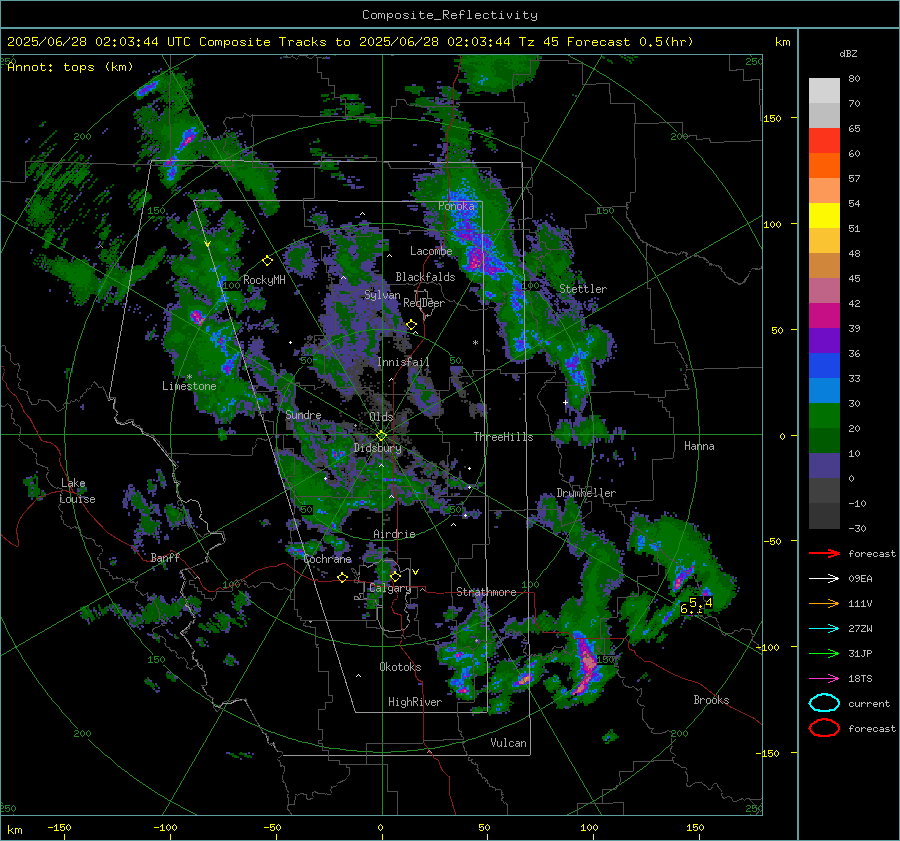Viewport: 900px width, 841px height.
Task: Click the yellow diamond marker near RedDeer
Action: click(x=412, y=325)
